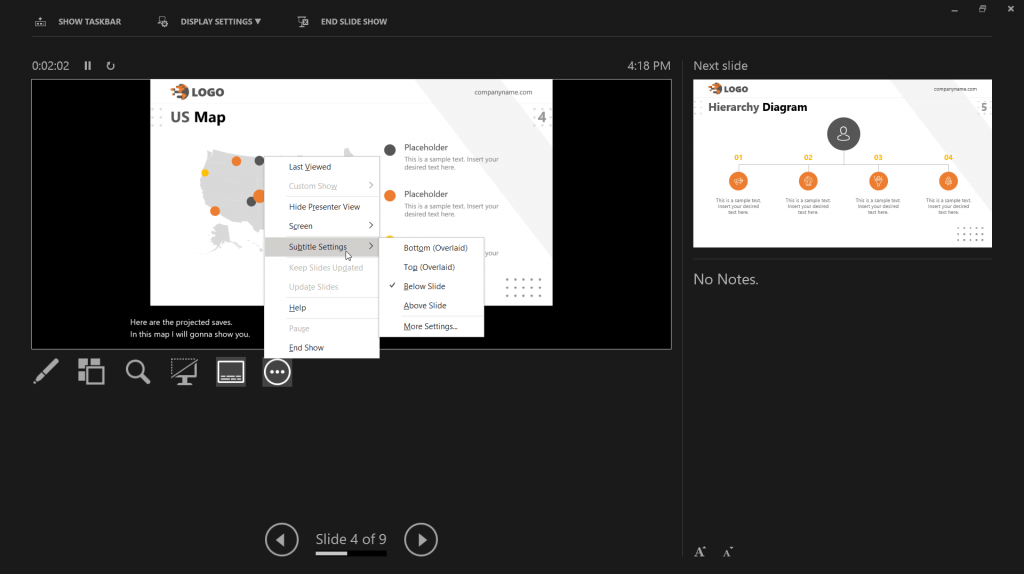Expand the Screen submenu arrow
Viewport: 1024px width, 574px height.
[x=371, y=225]
